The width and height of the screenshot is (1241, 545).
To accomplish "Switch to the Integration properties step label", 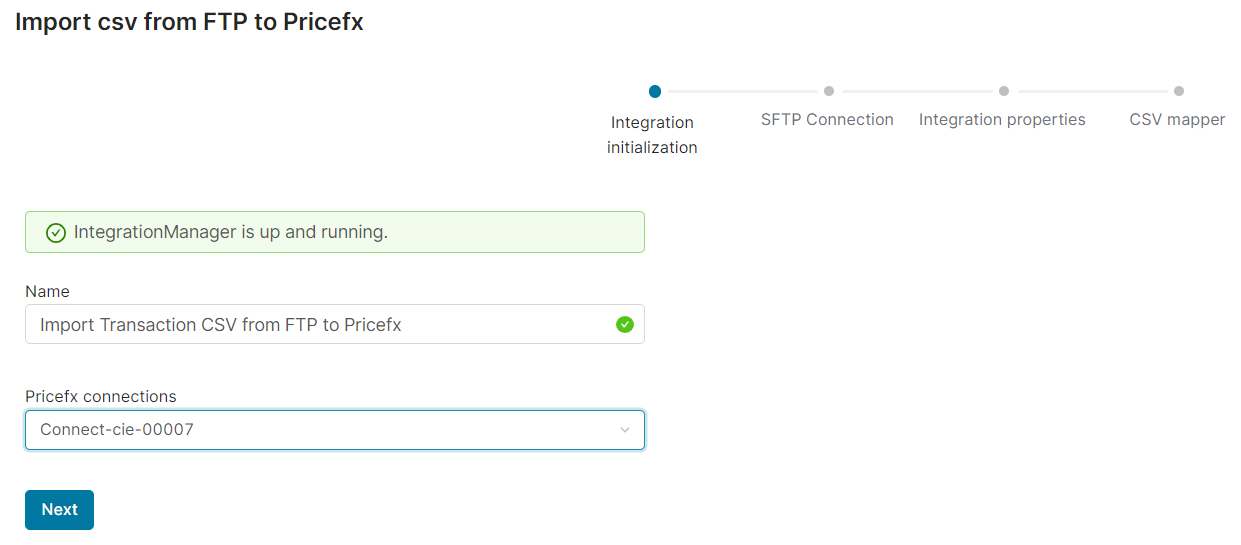I will coord(1002,120).
